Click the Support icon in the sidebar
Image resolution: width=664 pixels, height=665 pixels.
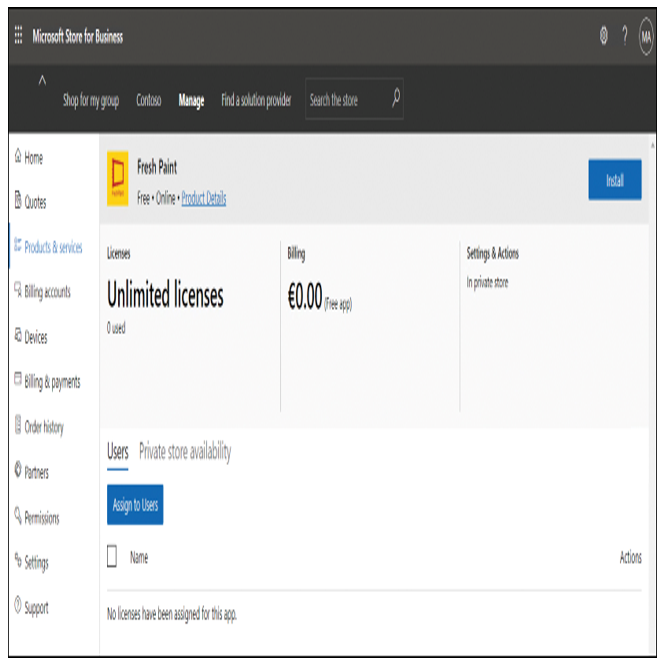[x=18, y=605]
